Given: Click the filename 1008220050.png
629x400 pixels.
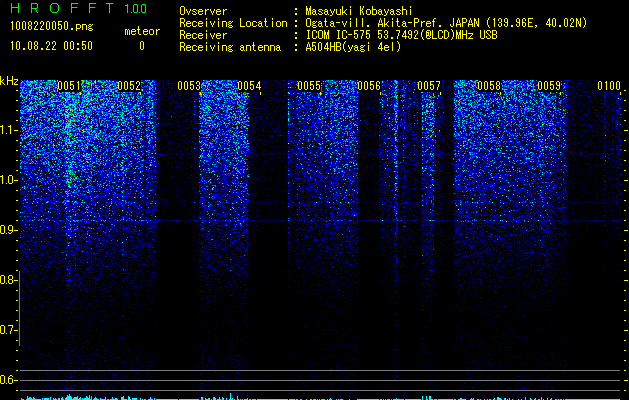Looking at the screenshot, I should [x=52, y=26].
